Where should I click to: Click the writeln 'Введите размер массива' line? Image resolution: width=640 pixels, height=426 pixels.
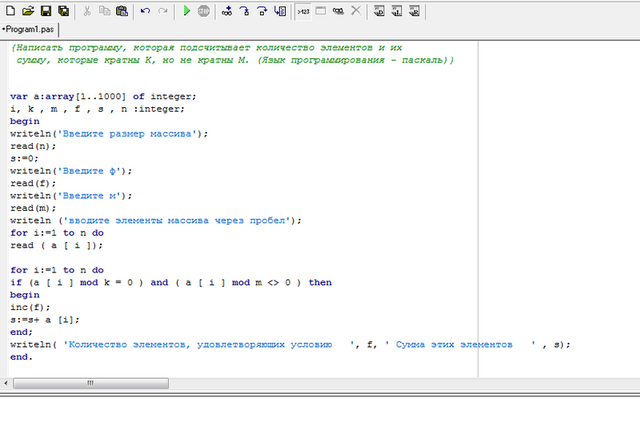pos(109,134)
